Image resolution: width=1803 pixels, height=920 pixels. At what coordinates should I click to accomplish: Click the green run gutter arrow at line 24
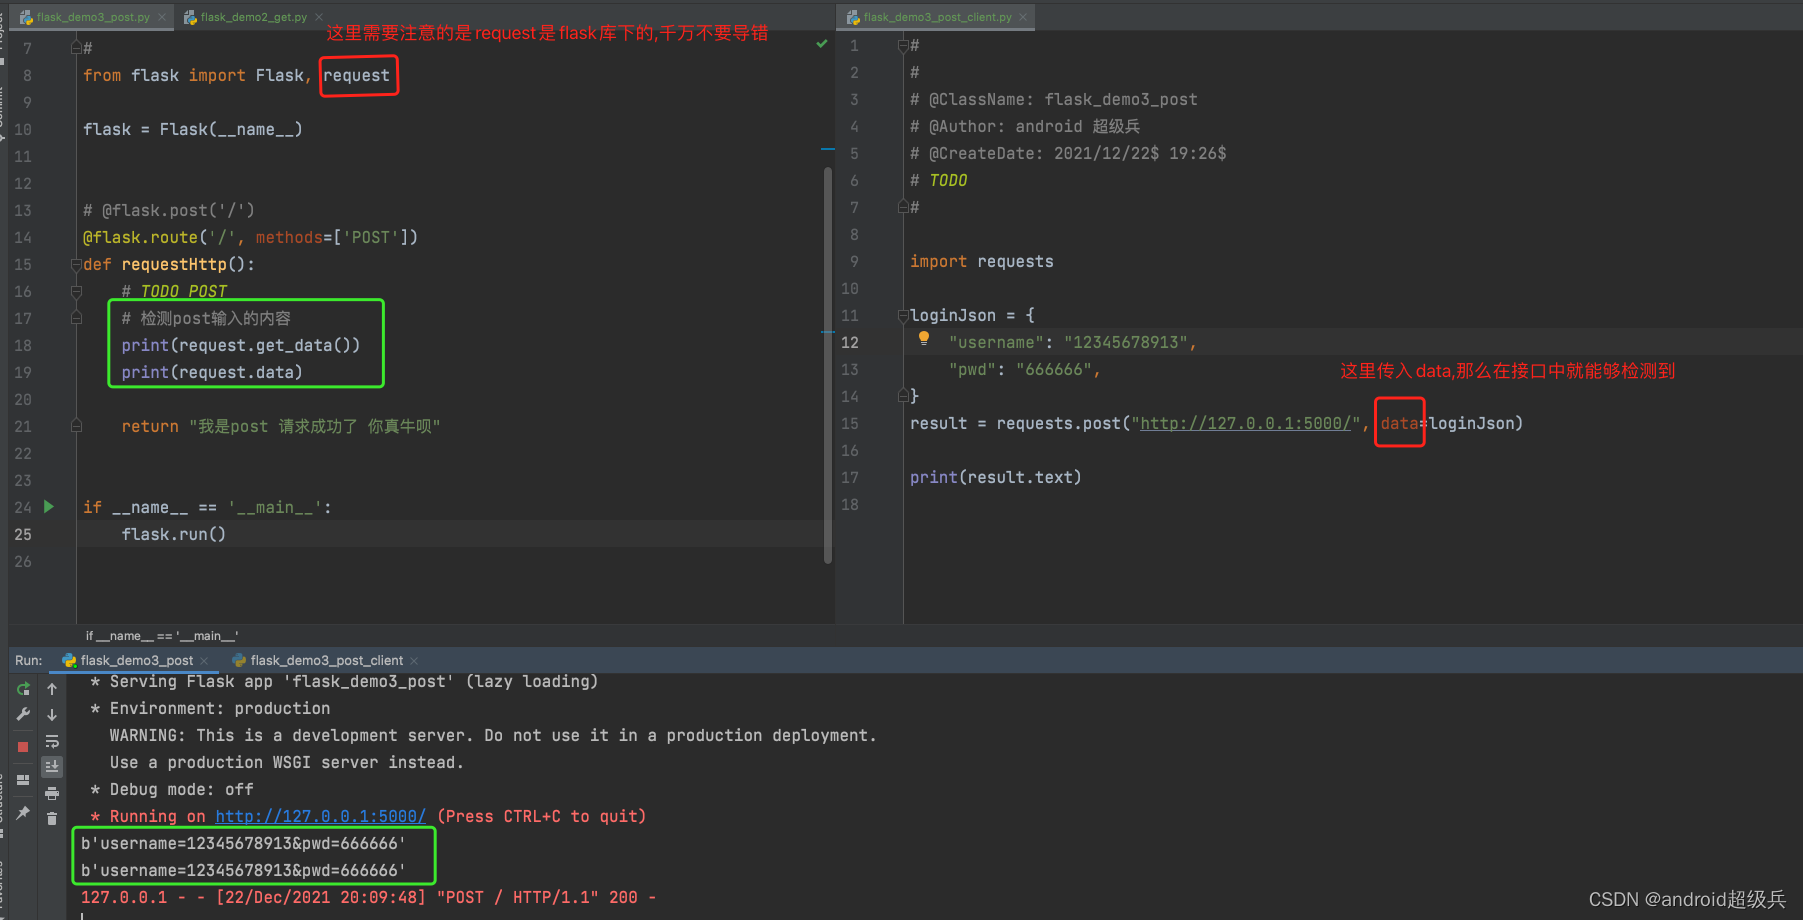click(48, 507)
